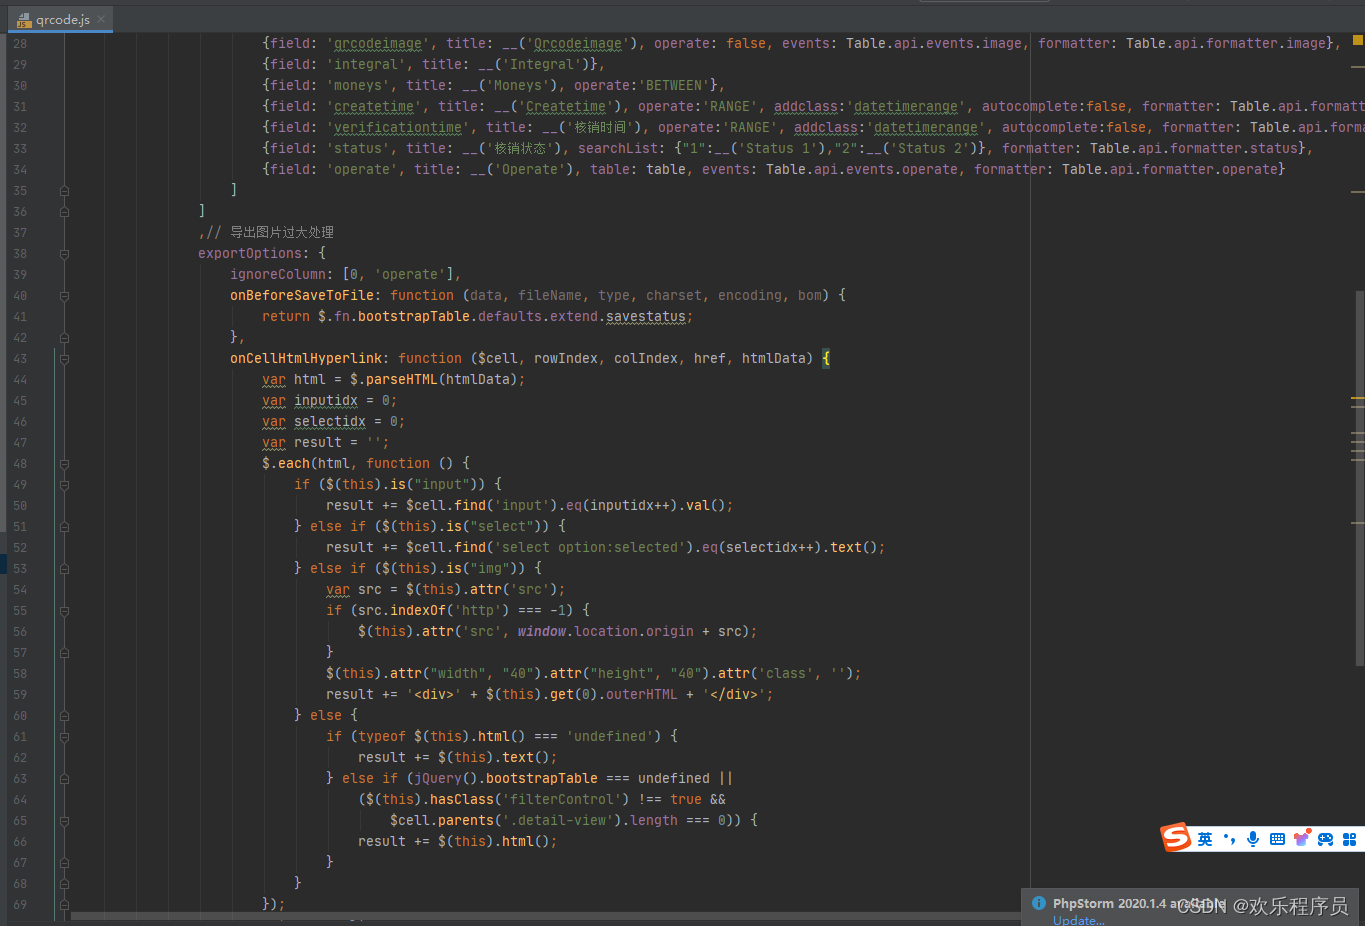Click the 'status' field string on line 33
The width and height of the screenshot is (1365, 926).
coord(358,148)
